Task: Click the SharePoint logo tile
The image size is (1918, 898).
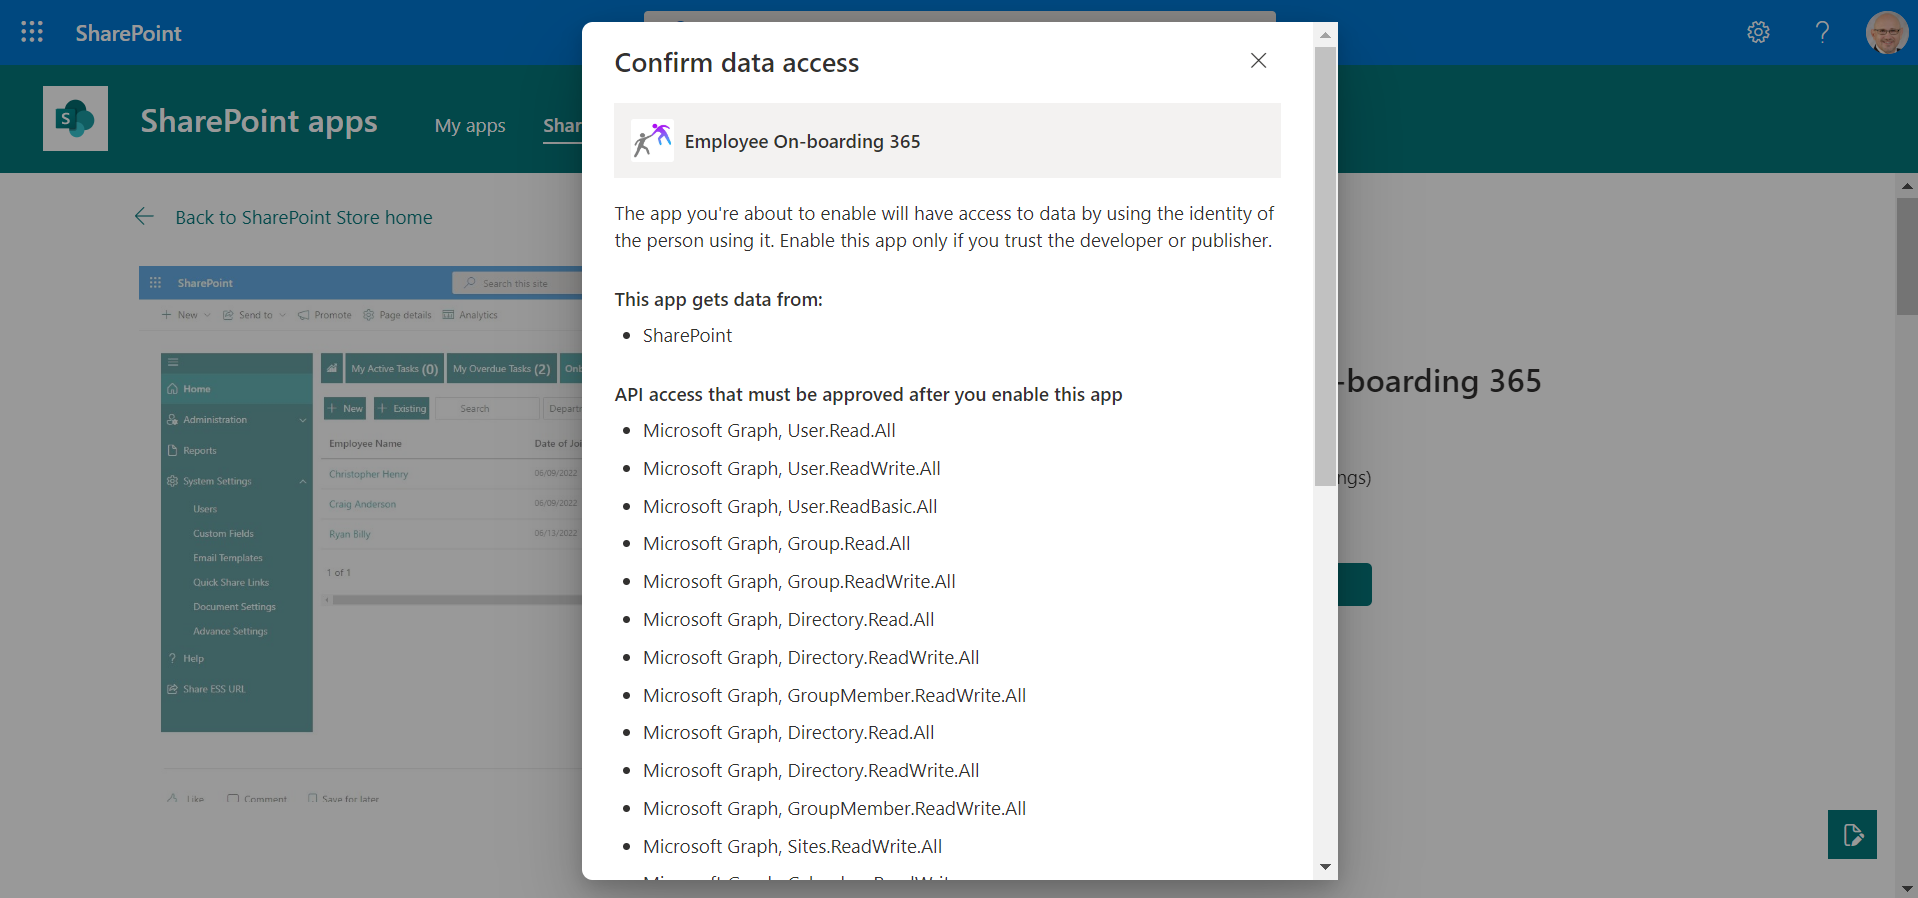Action: [75, 118]
